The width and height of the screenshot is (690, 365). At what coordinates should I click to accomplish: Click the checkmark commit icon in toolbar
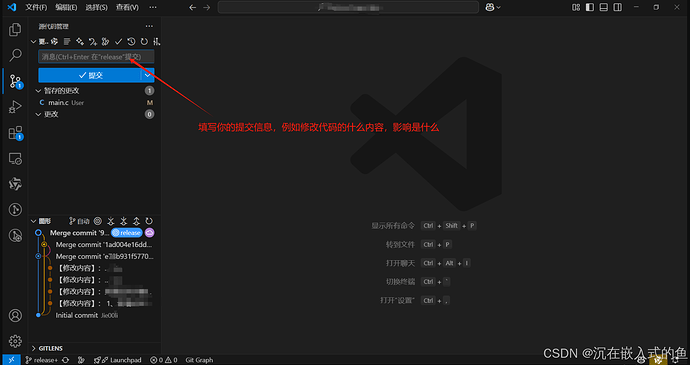[118, 42]
